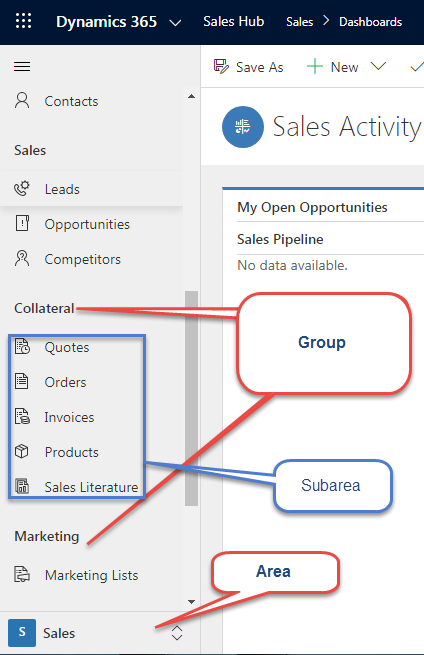Click the Save As button
The height and width of the screenshot is (655, 424).
[249, 66]
